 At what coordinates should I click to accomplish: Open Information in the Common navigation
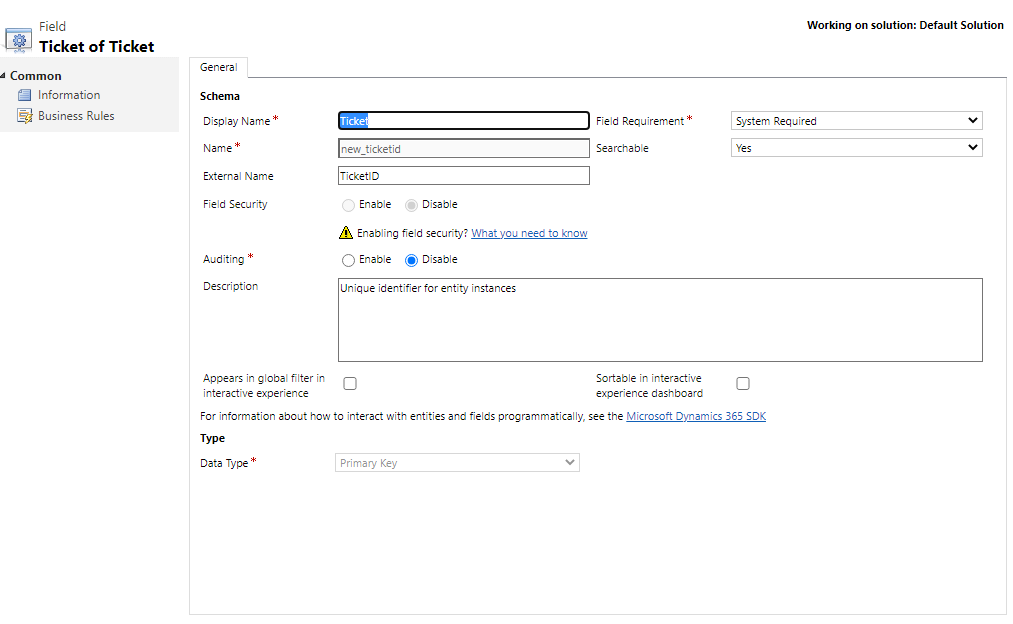pos(68,95)
